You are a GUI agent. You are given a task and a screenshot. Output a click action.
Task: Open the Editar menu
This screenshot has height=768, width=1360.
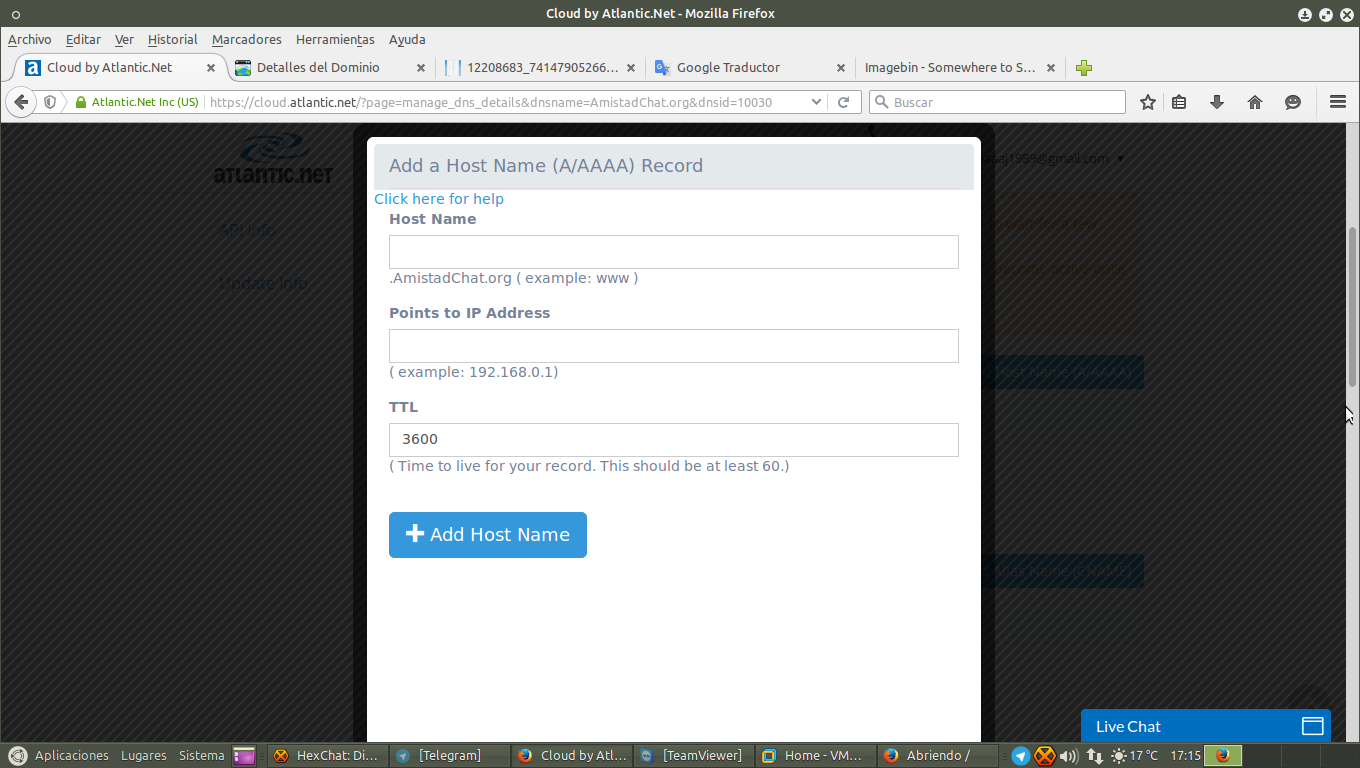pos(83,39)
